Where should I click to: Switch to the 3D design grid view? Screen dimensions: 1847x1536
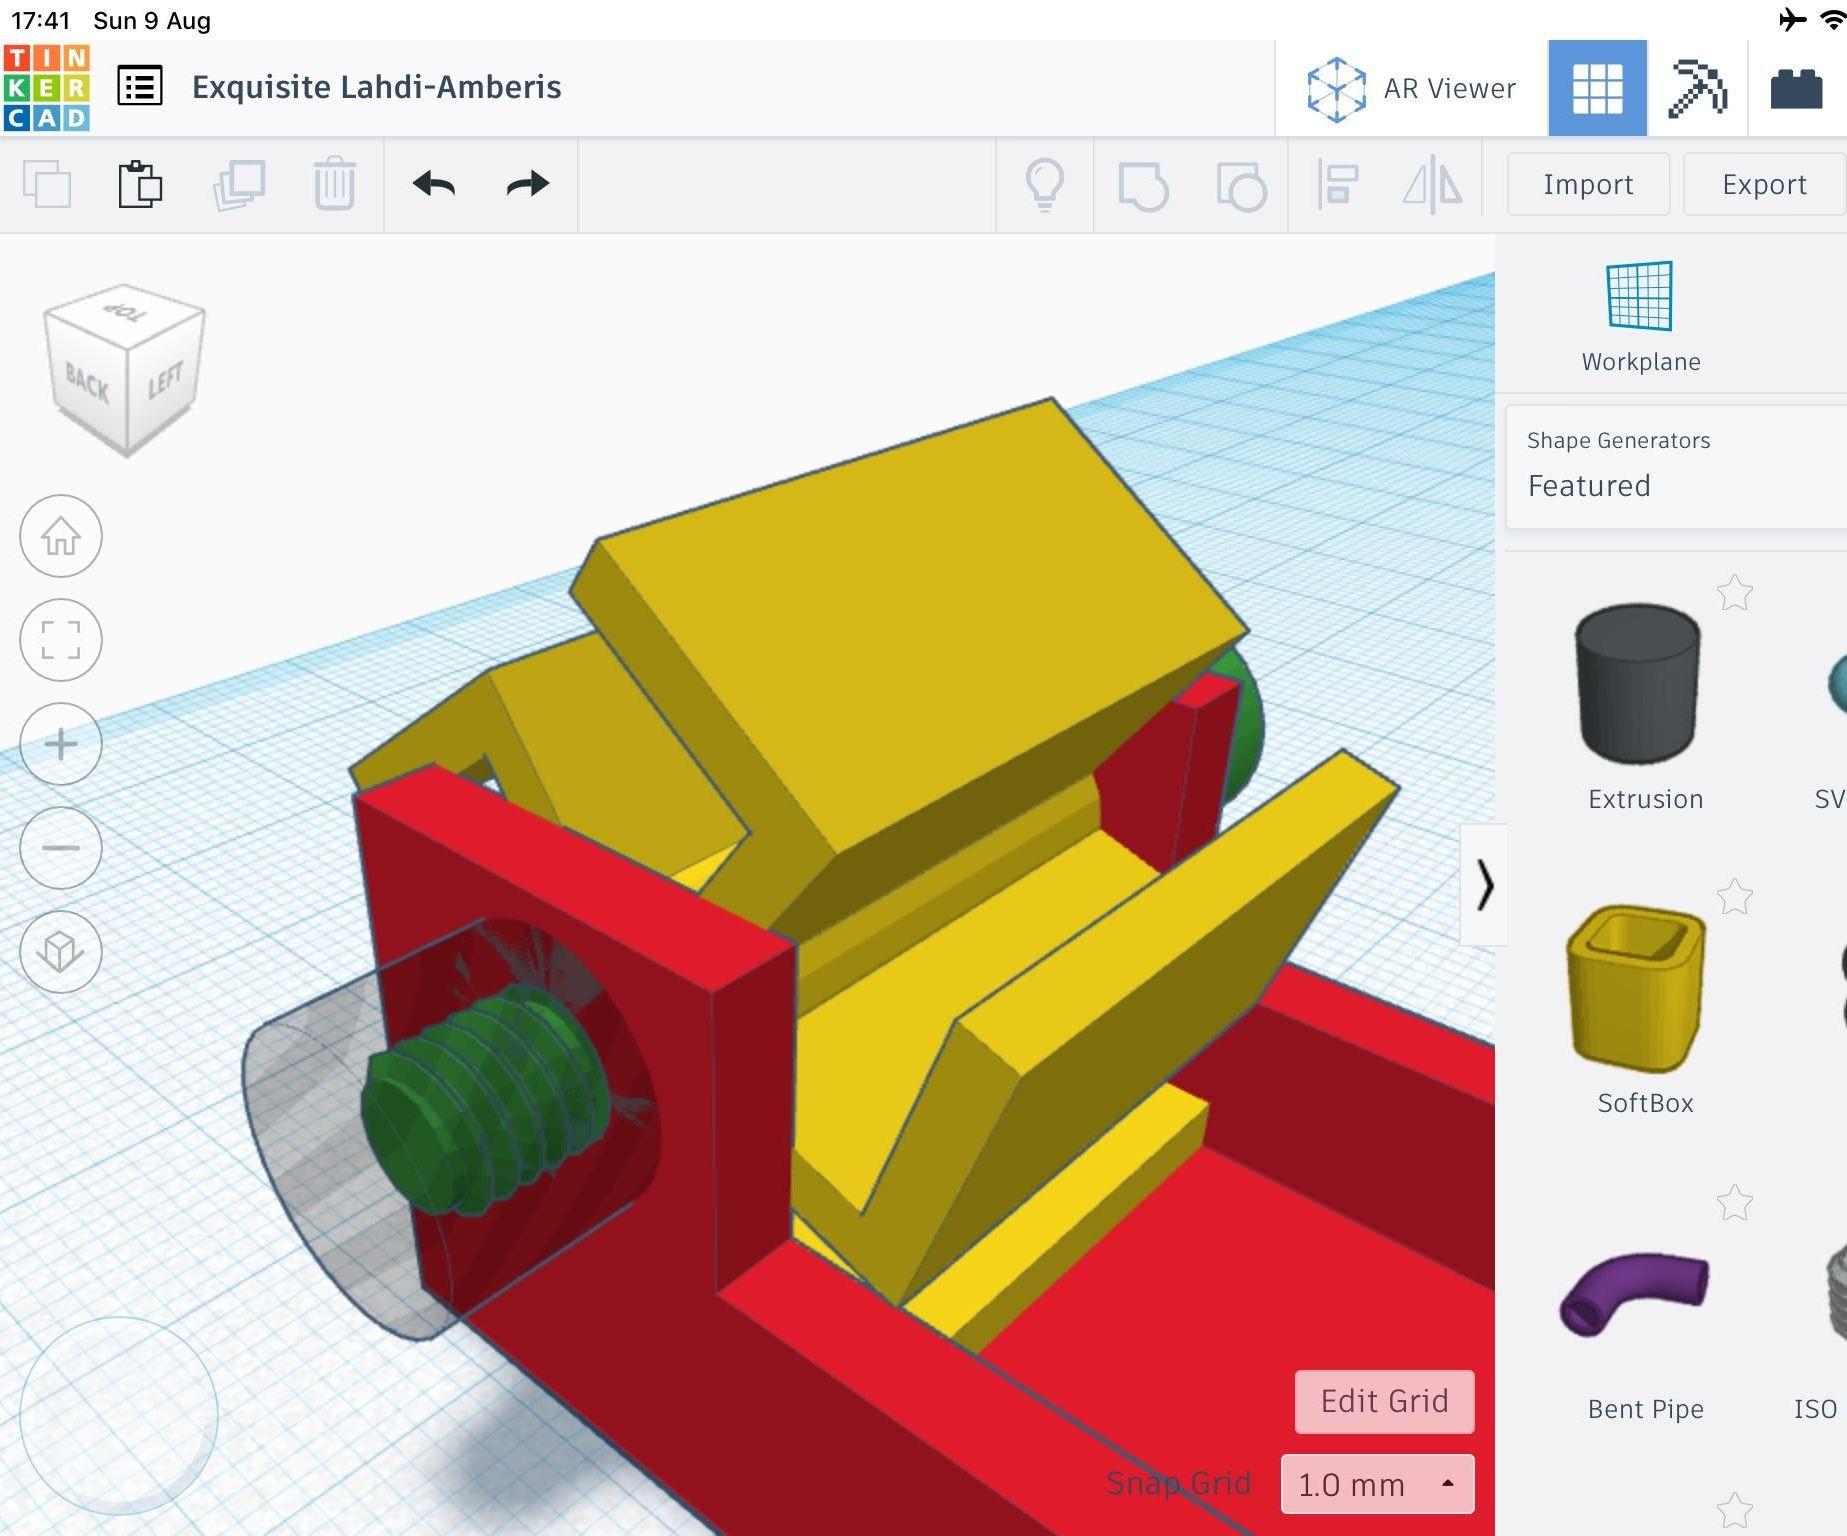tap(1597, 88)
